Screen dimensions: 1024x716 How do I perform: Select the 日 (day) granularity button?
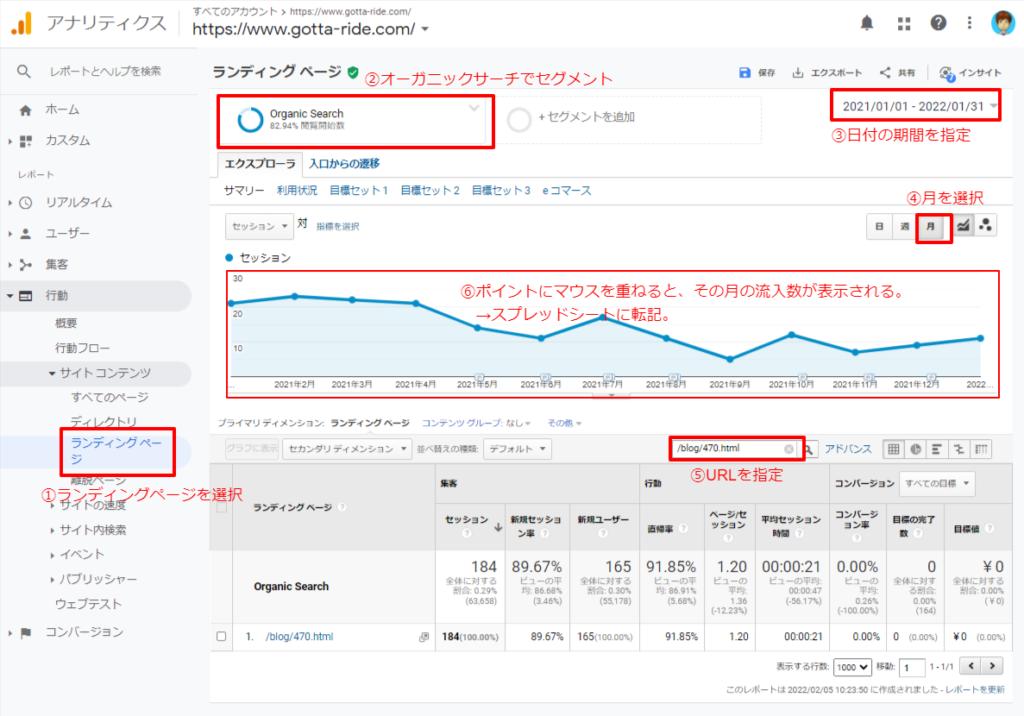pos(879,227)
